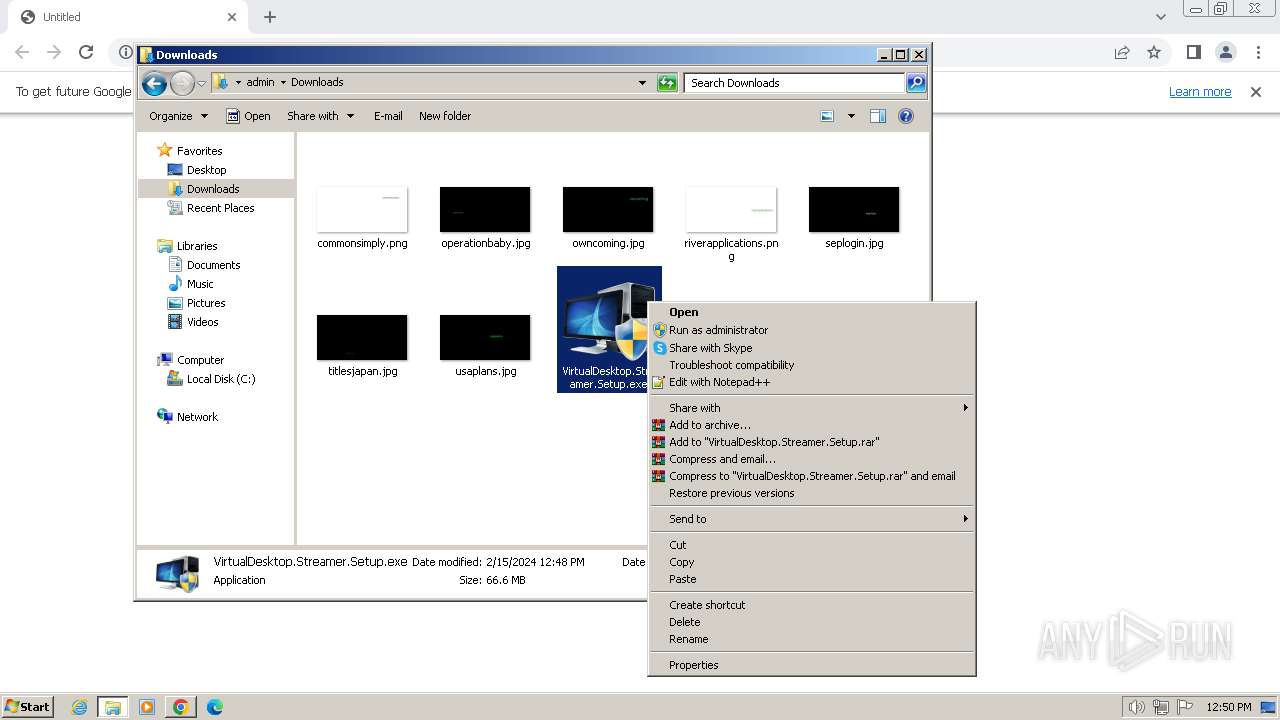The width and height of the screenshot is (1280, 720).
Task: Open recent pages dropdown beside forward button
Action: (x=201, y=83)
